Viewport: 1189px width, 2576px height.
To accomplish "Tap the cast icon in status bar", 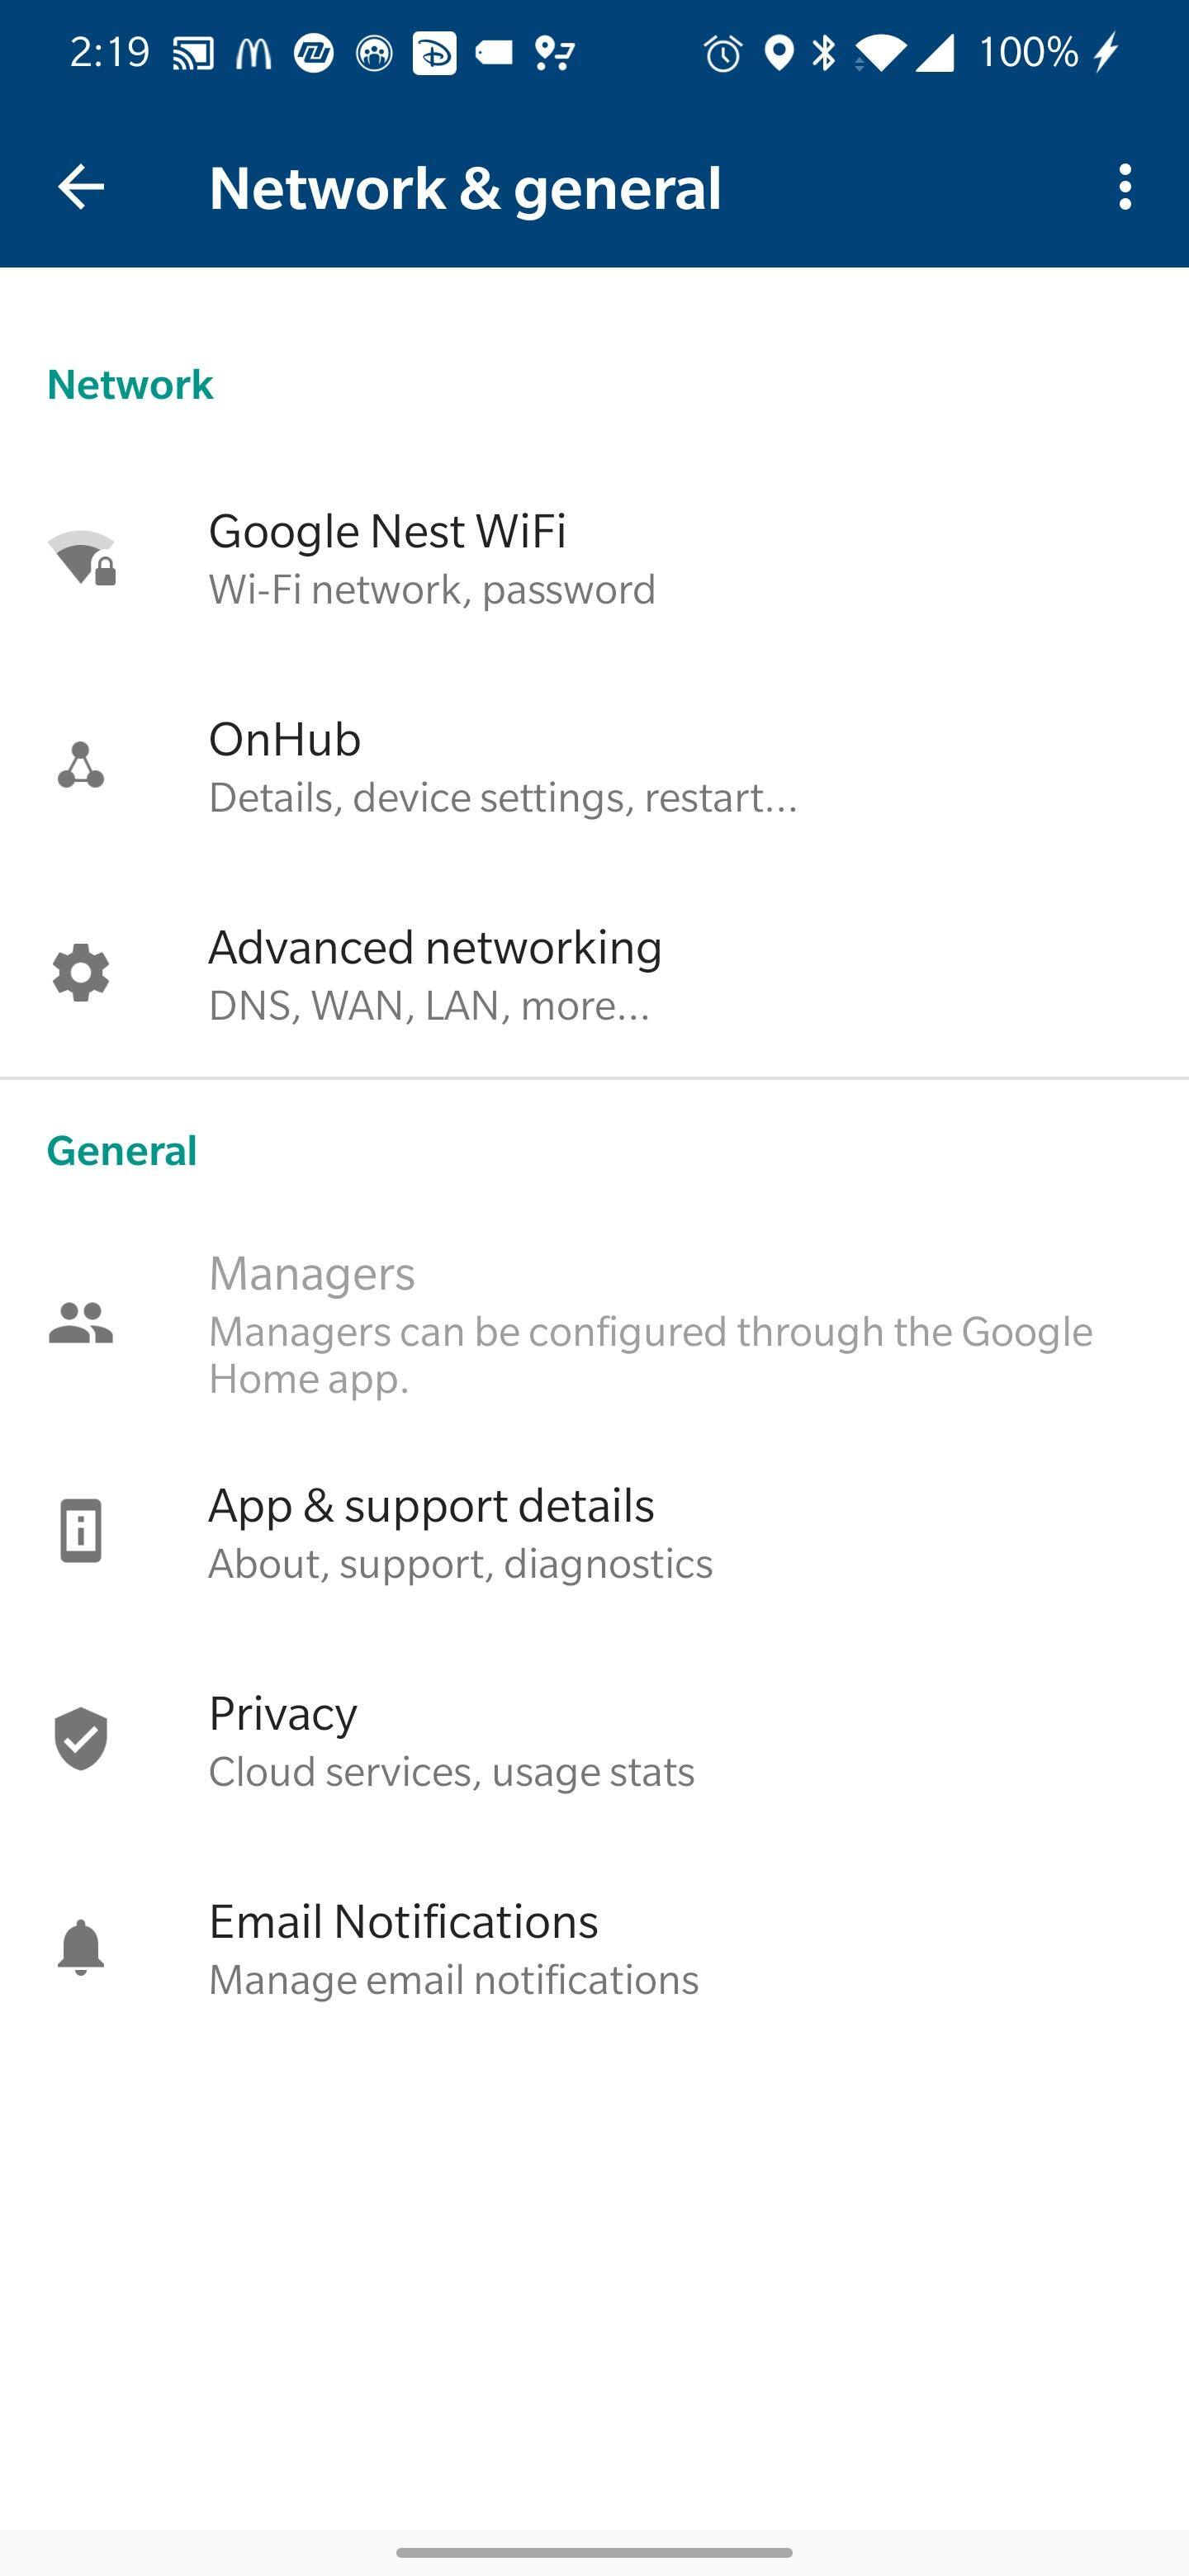I will point(193,53).
